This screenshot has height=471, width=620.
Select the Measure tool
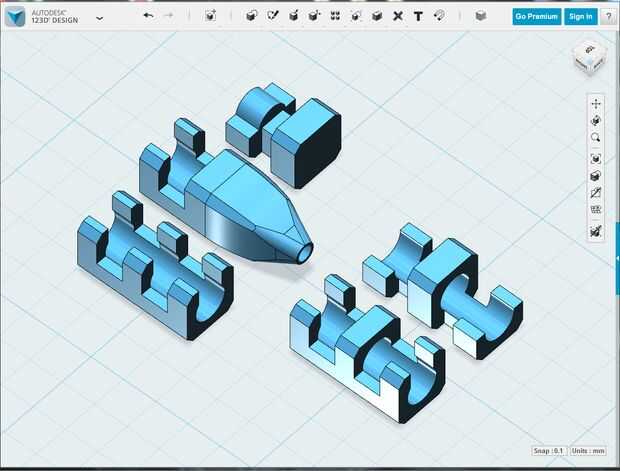pyautogui.click(x=398, y=16)
